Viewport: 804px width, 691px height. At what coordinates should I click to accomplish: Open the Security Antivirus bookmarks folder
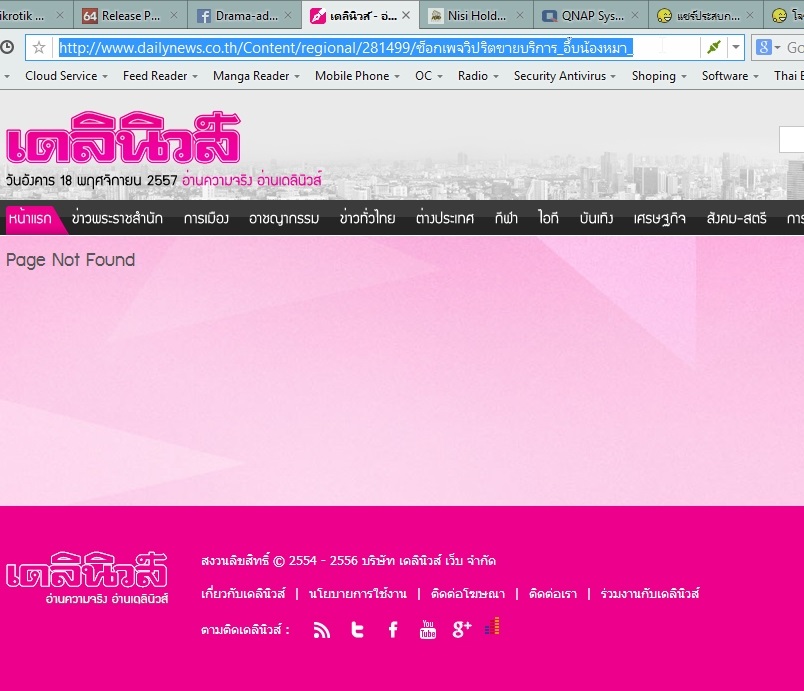(x=565, y=76)
